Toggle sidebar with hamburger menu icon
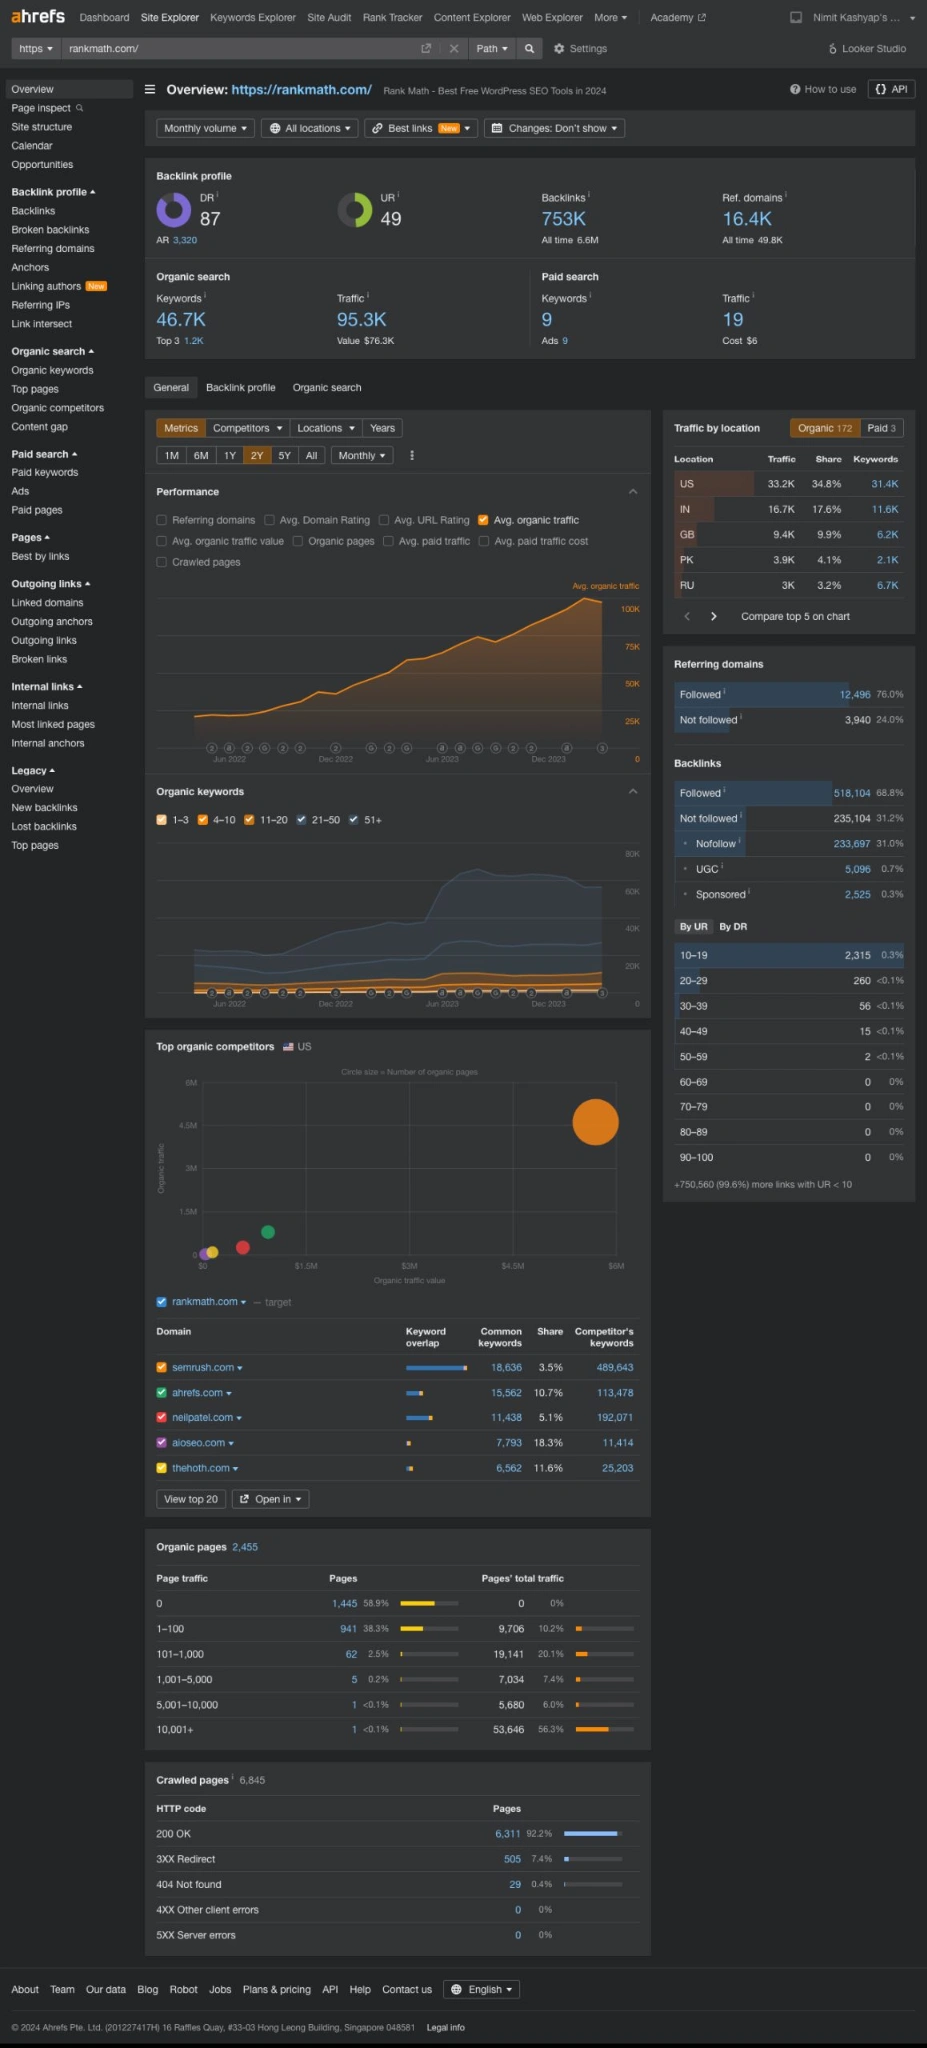Screen dimensions: 927x2048 pos(150,90)
